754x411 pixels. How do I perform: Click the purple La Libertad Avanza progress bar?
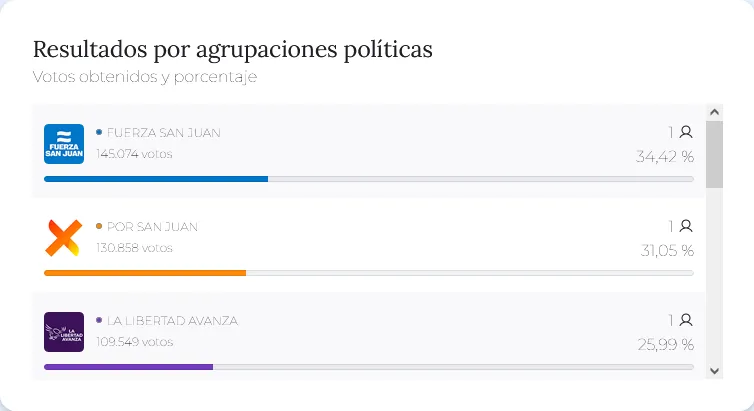pos(128,367)
